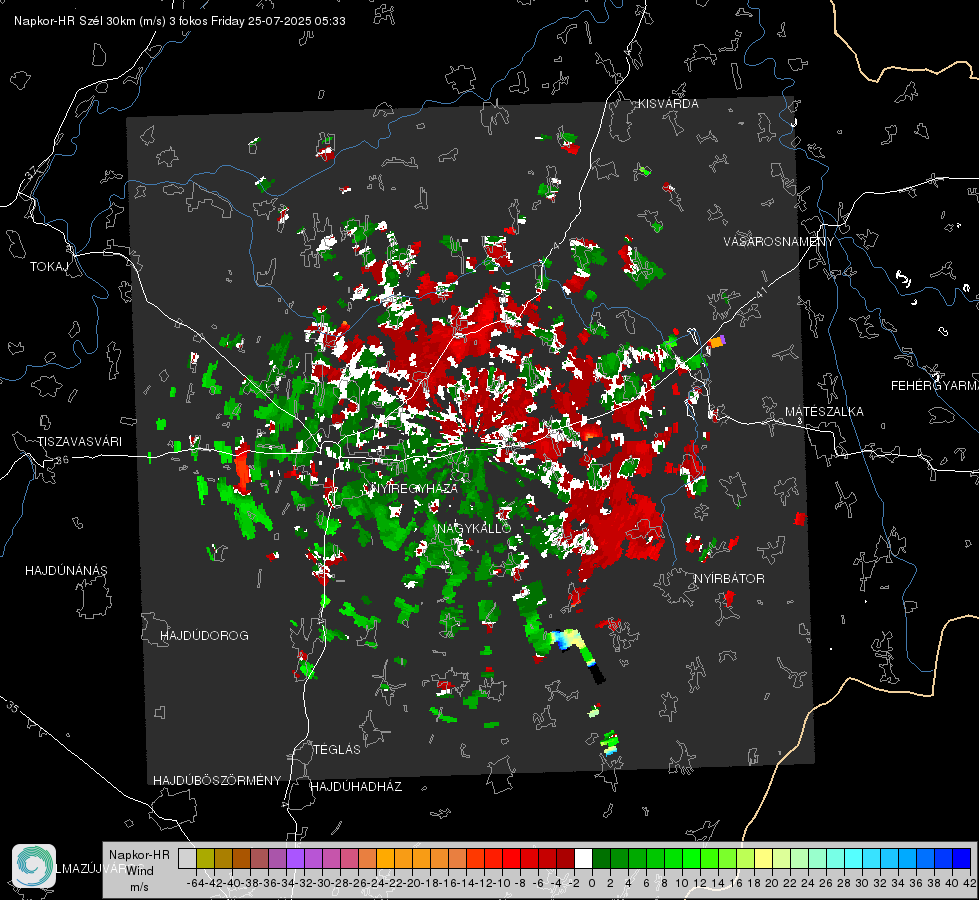Click the HAJDÚDOROG town label
Viewport: 979px width, 900px height.
204,636
